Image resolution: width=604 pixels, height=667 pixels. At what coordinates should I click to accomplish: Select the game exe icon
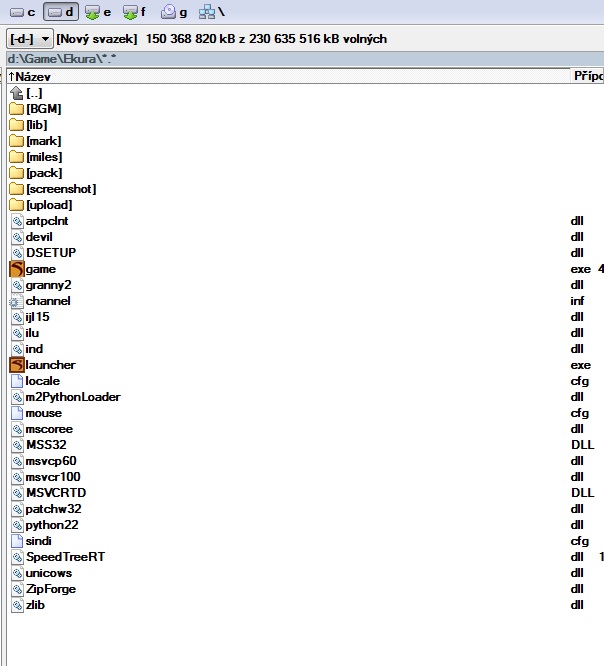17,269
